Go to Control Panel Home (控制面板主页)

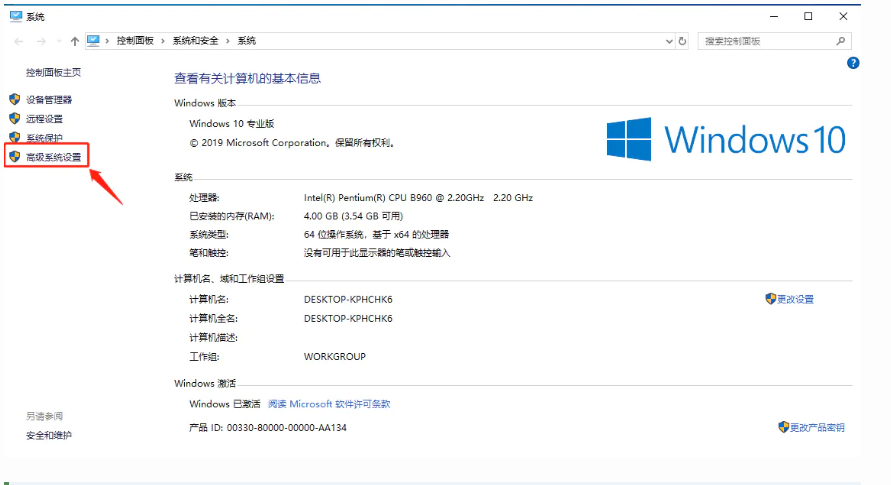click(53, 72)
